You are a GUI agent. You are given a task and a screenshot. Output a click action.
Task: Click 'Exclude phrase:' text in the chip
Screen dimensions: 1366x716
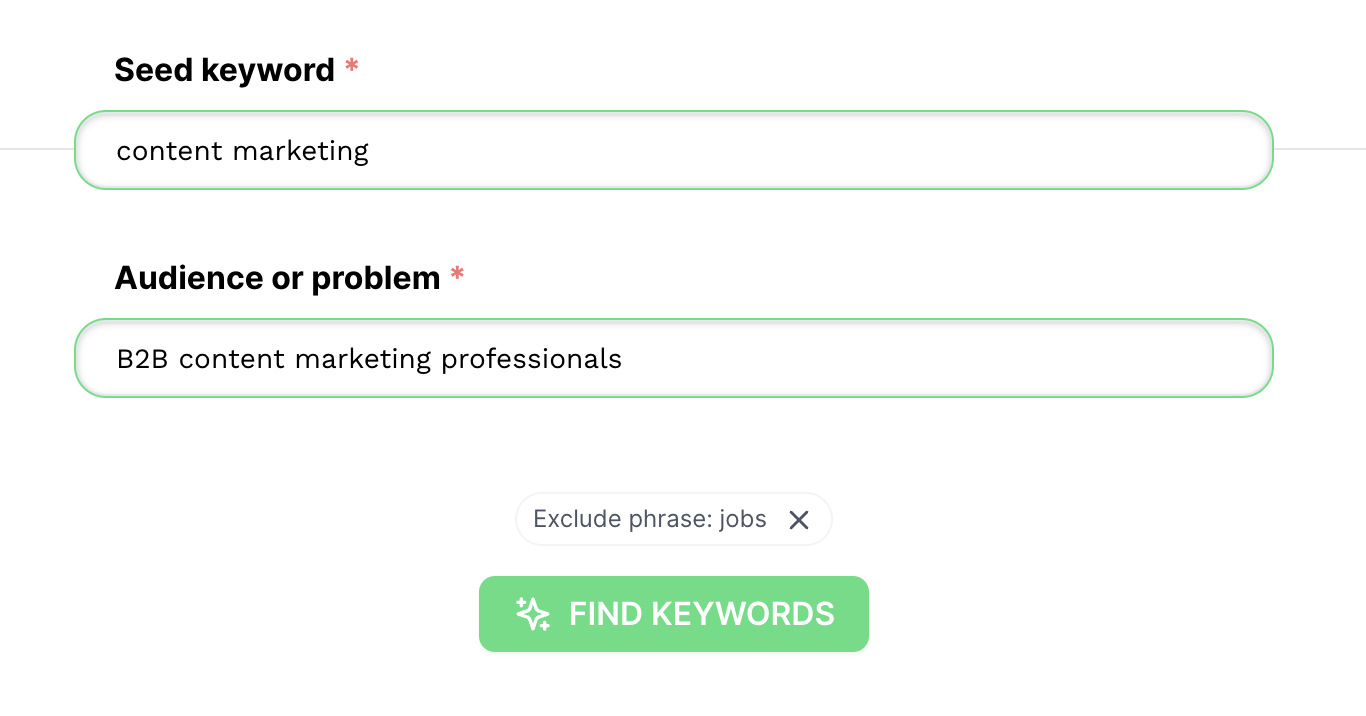(622, 520)
